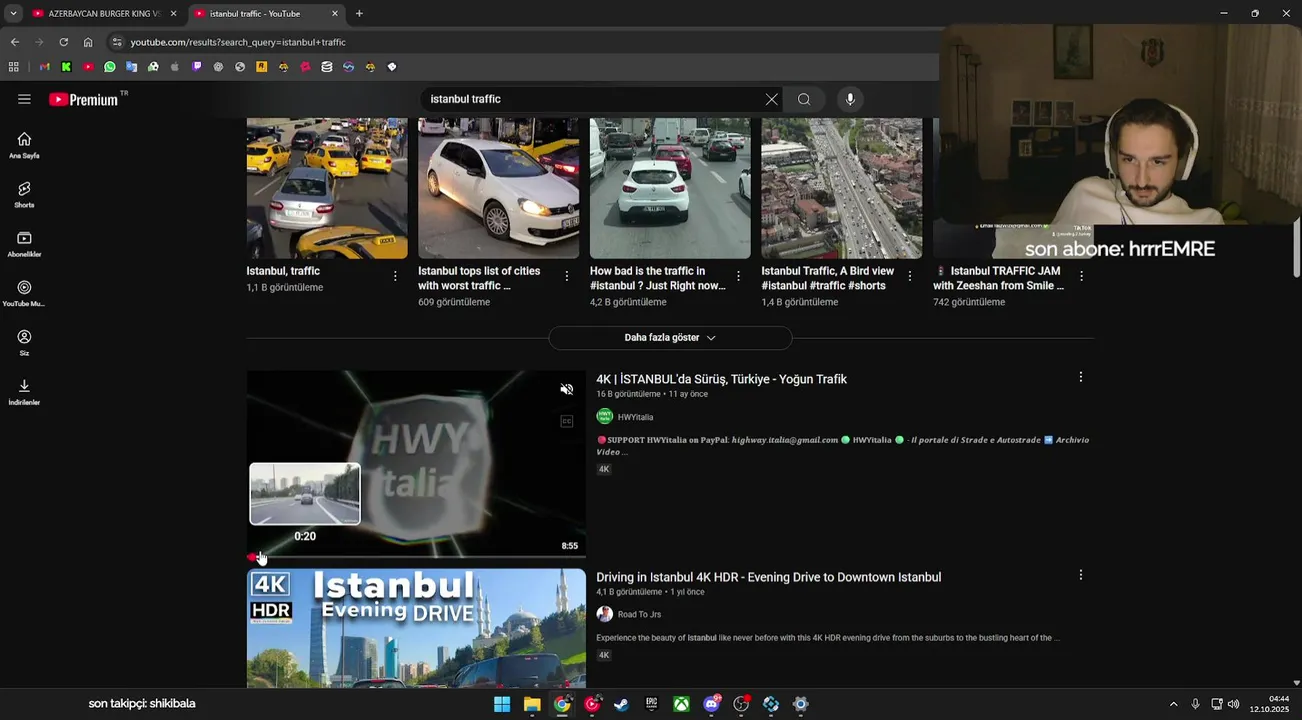Viewport: 1302px width, 720px height.
Task: Clear the search query with X
Action: tap(771, 99)
